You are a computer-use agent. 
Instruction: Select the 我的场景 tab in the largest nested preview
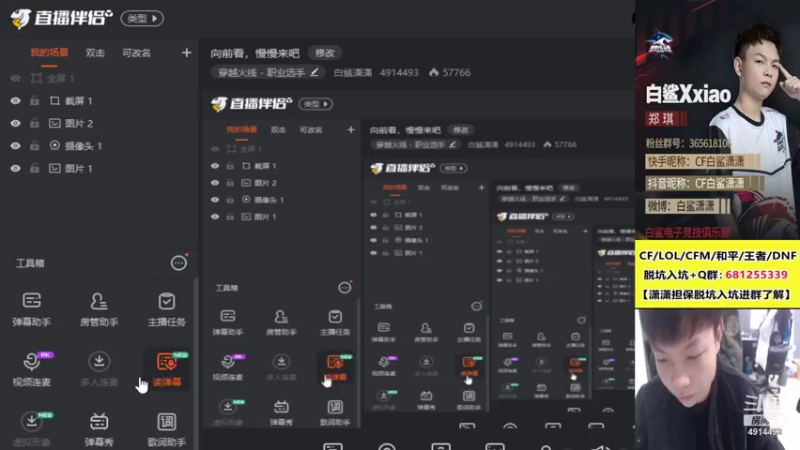click(242, 130)
